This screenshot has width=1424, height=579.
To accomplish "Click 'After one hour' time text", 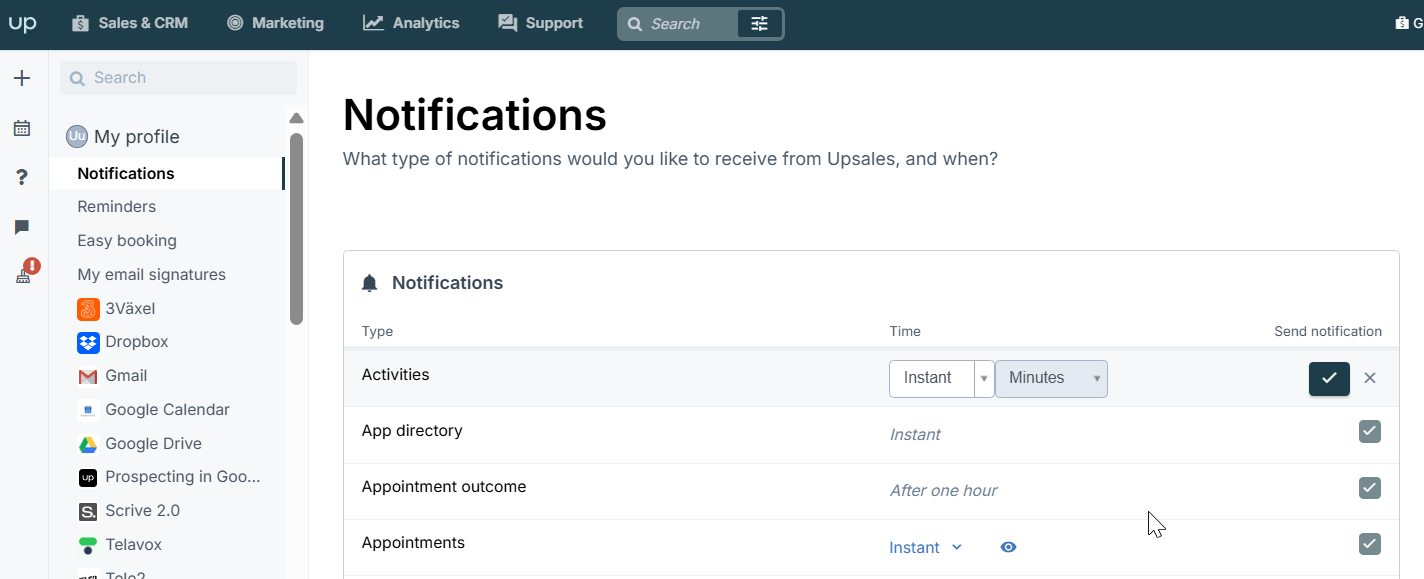I will click(x=943, y=491).
